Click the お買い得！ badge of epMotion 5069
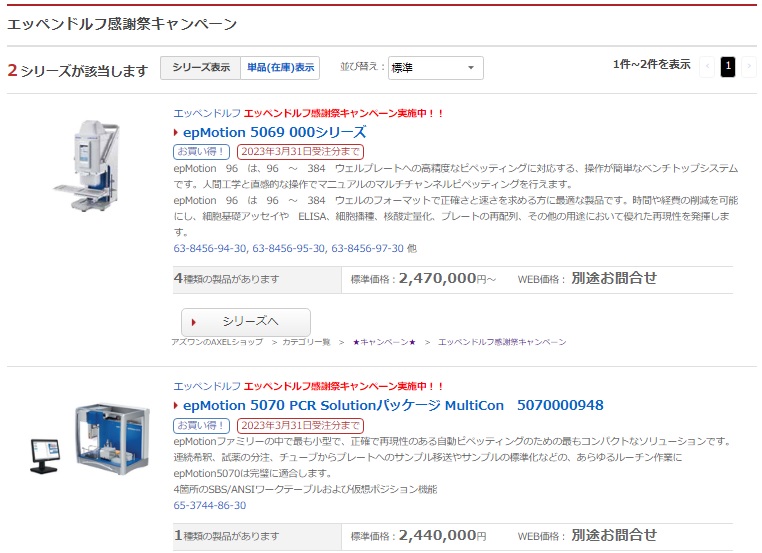 pos(201,152)
